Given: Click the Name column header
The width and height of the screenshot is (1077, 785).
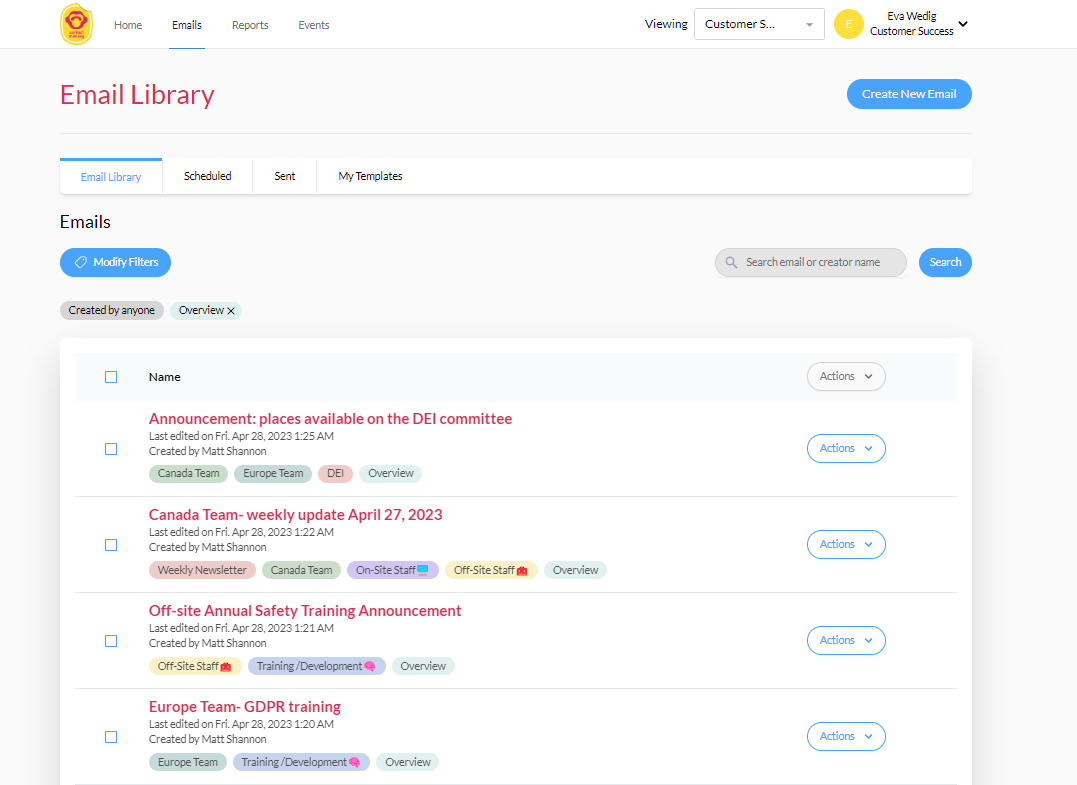Looking at the screenshot, I should point(165,377).
